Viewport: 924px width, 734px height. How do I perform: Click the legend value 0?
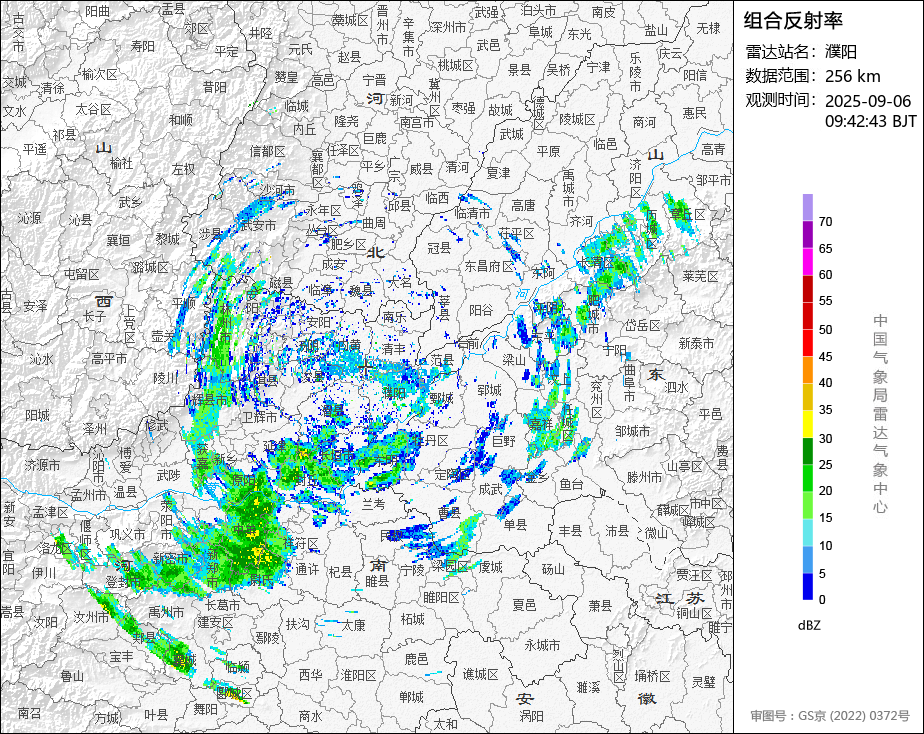click(822, 600)
